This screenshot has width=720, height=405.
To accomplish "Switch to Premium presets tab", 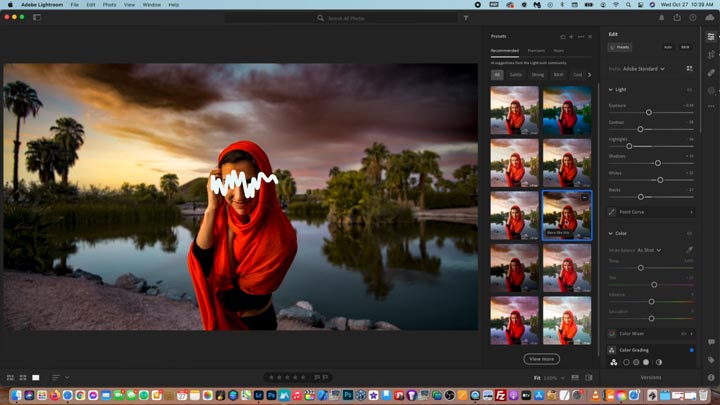I will tap(536, 51).
